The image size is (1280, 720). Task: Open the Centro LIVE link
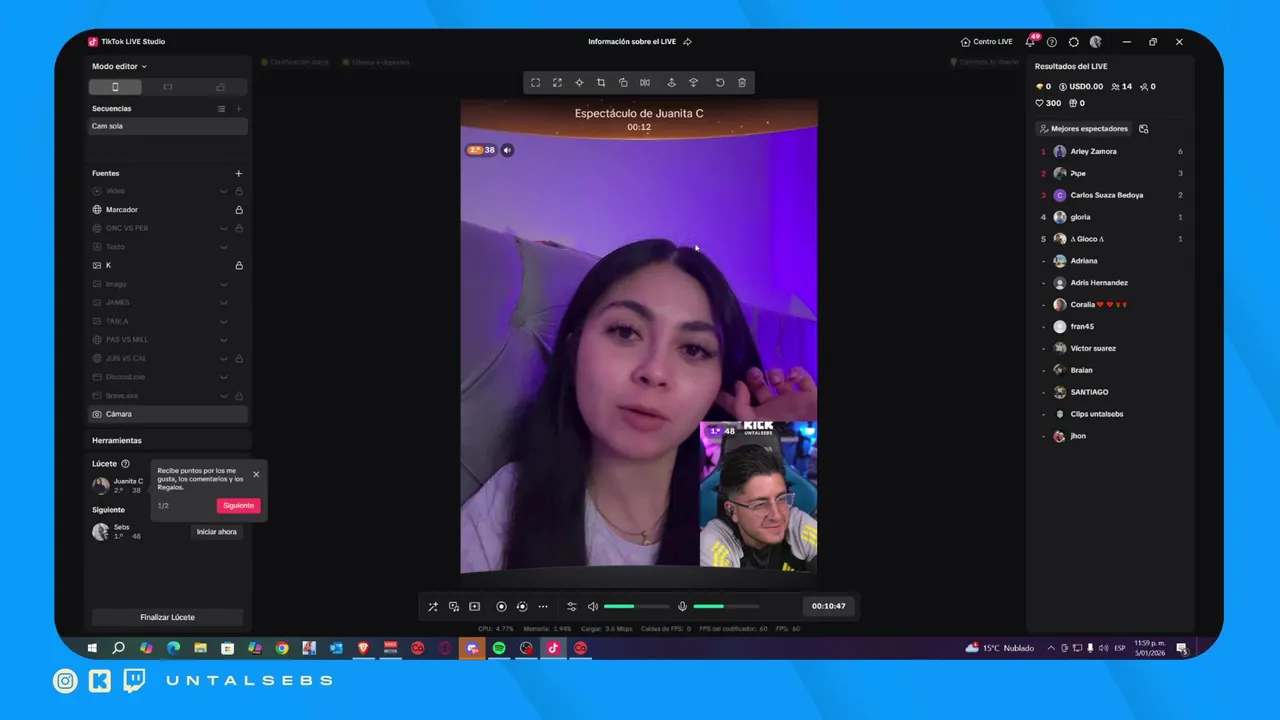(x=986, y=42)
